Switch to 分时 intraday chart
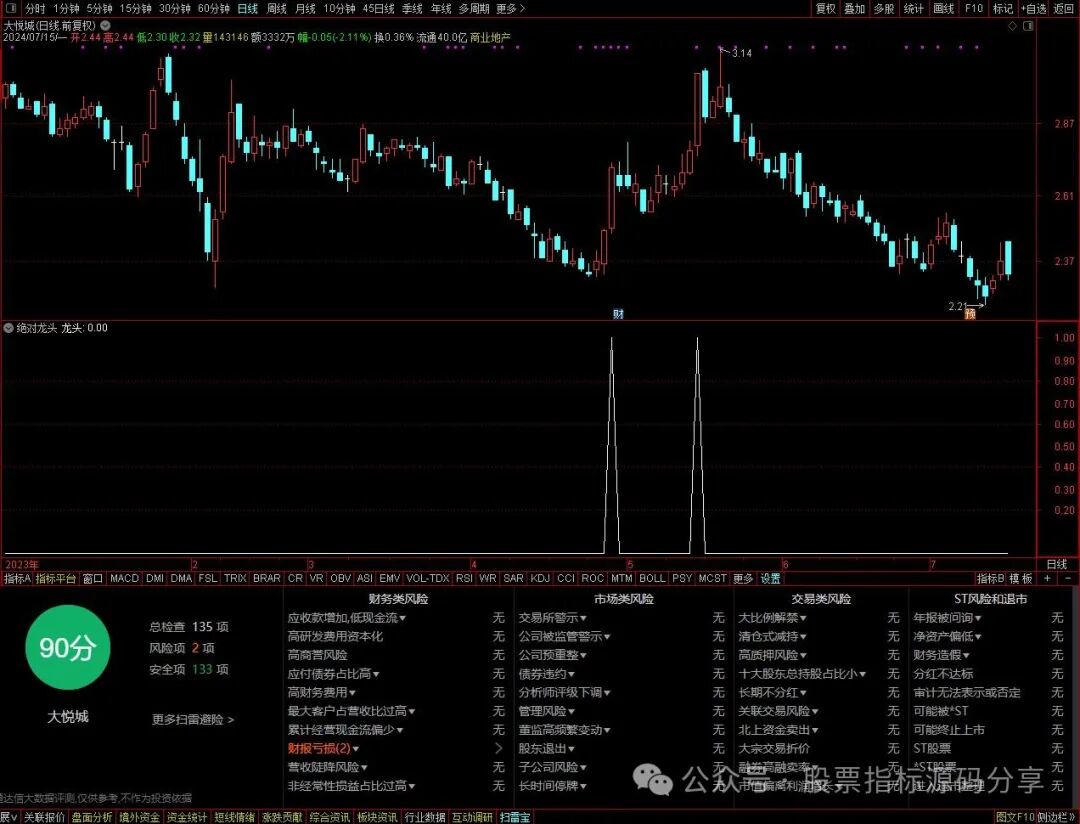The width and height of the screenshot is (1080, 824). [35, 8]
